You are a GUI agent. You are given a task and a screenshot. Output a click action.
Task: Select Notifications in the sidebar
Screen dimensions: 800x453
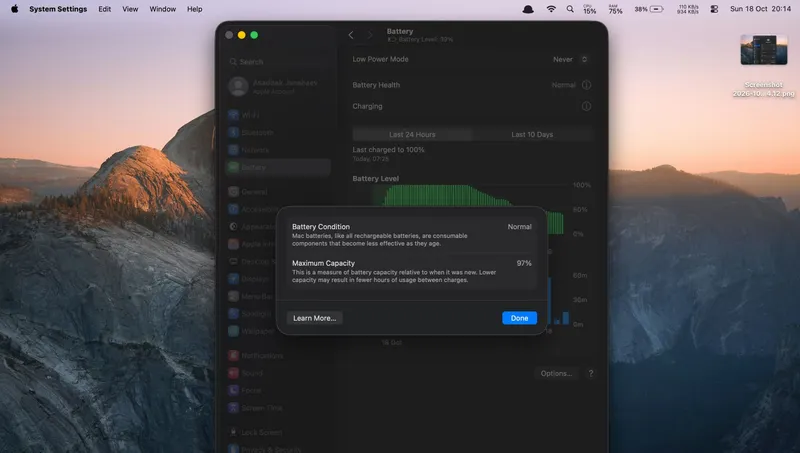tap(278, 356)
